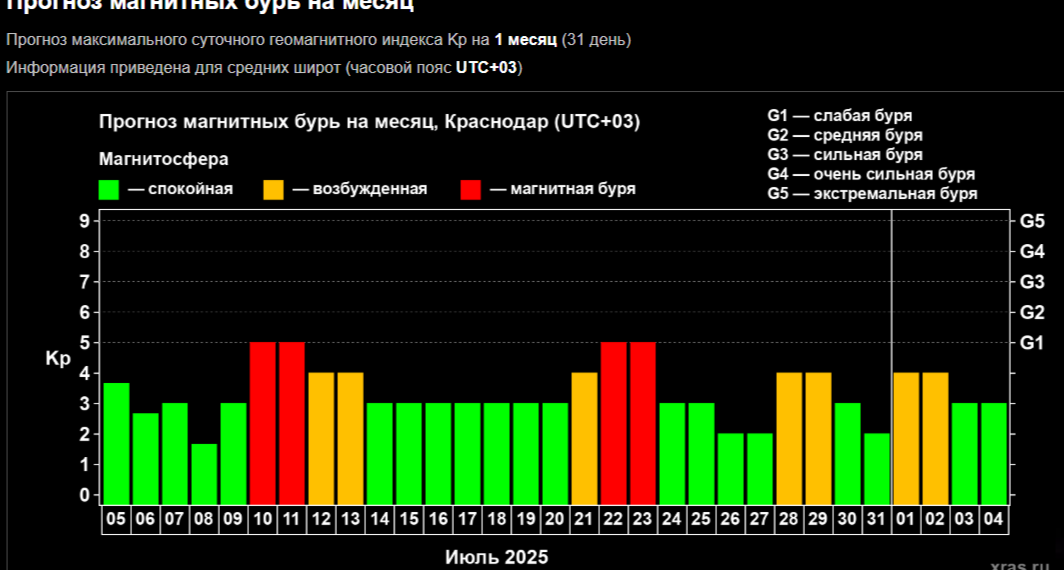The height and width of the screenshot is (570, 1064).
Task: Click the G1 storm level axis label
Action: [x=1031, y=343]
